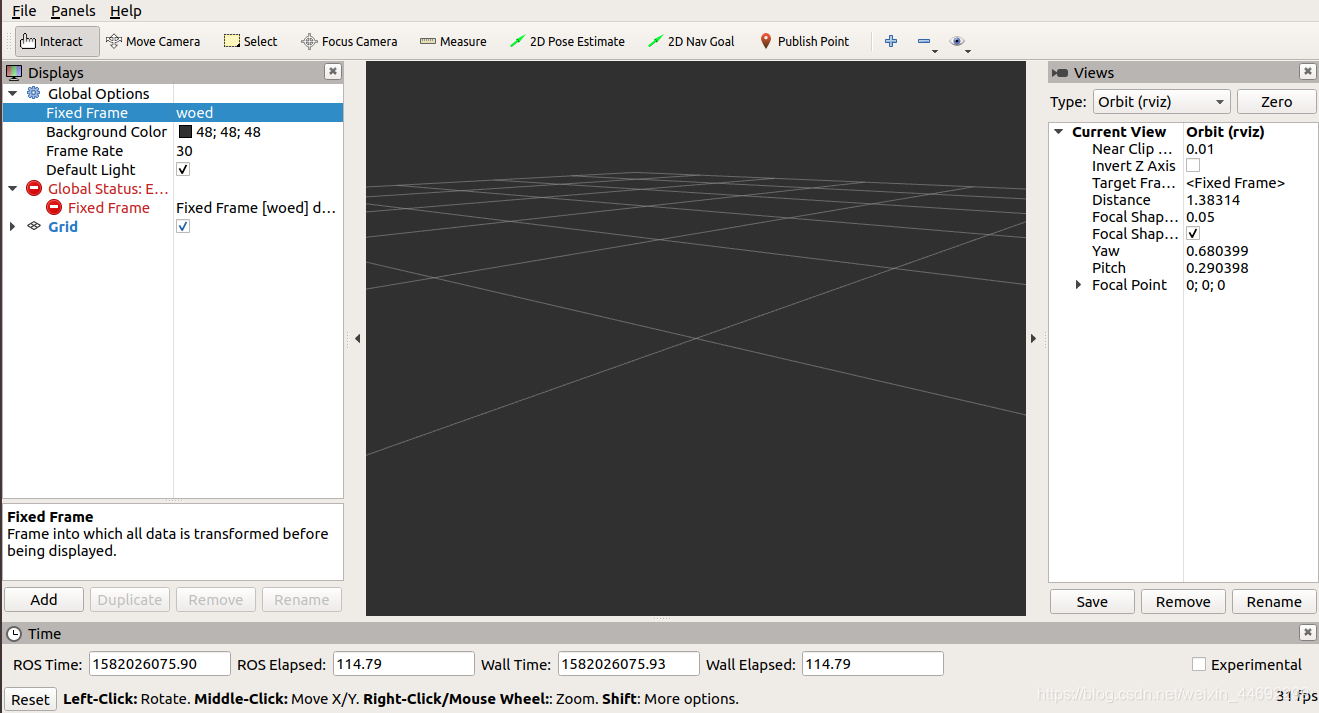Click the Fixed Frame red error icon
The image size is (1319, 713).
tap(54, 207)
